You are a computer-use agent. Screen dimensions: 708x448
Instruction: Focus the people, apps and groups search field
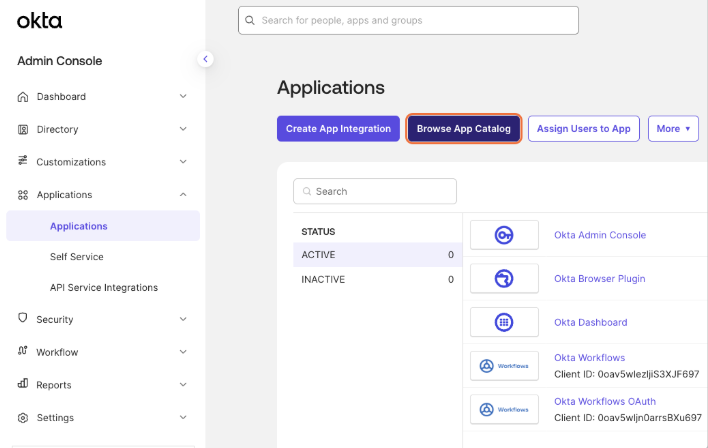tap(408, 20)
